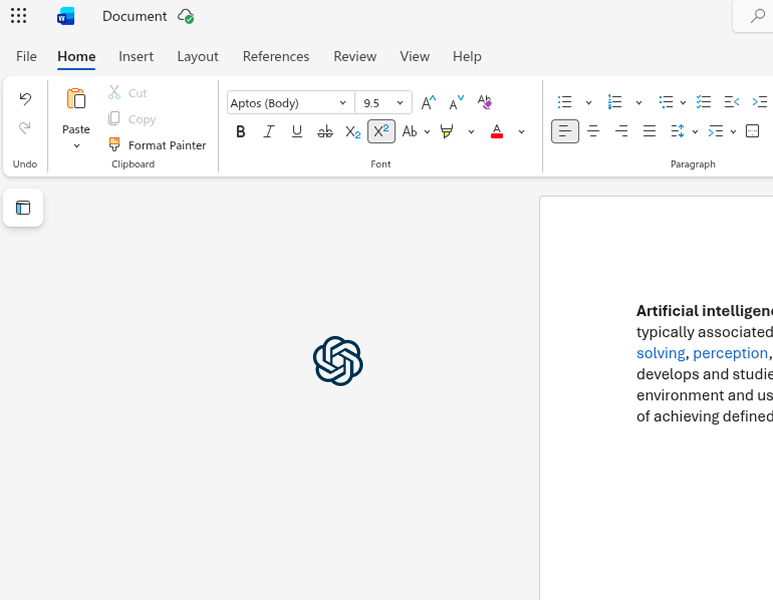Toggle Italic formatting
773x600 pixels.
pyautogui.click(x=268, y=132)
